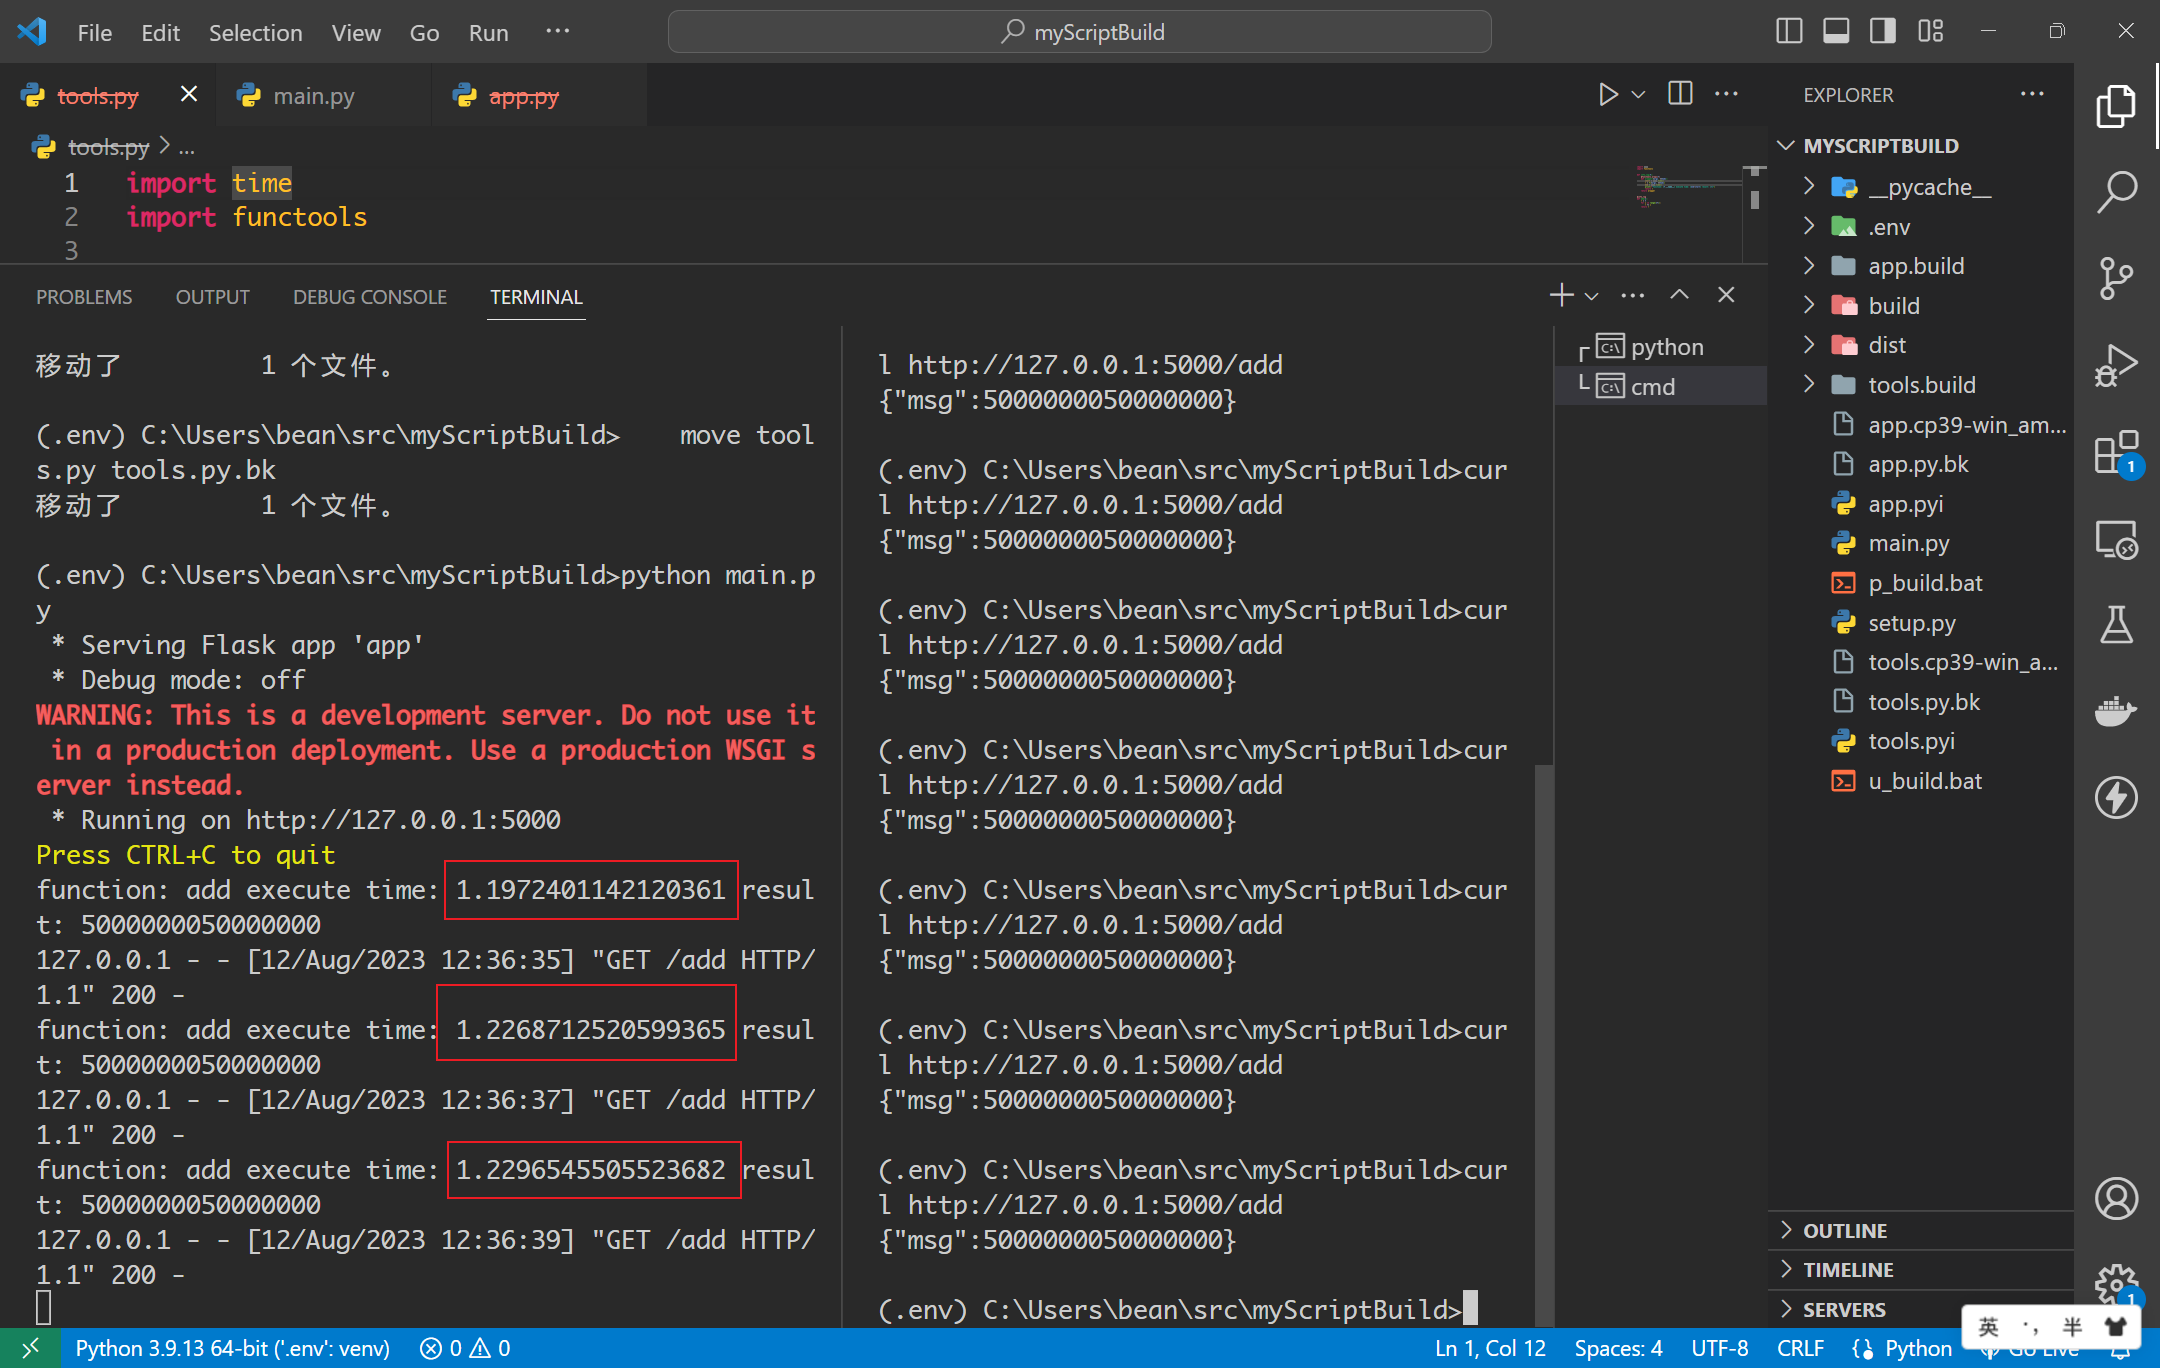Image resolution: width=2160 pixels, height=1368 pixels.
Task: Select the cmd terminal instance
Action: 1660,386
